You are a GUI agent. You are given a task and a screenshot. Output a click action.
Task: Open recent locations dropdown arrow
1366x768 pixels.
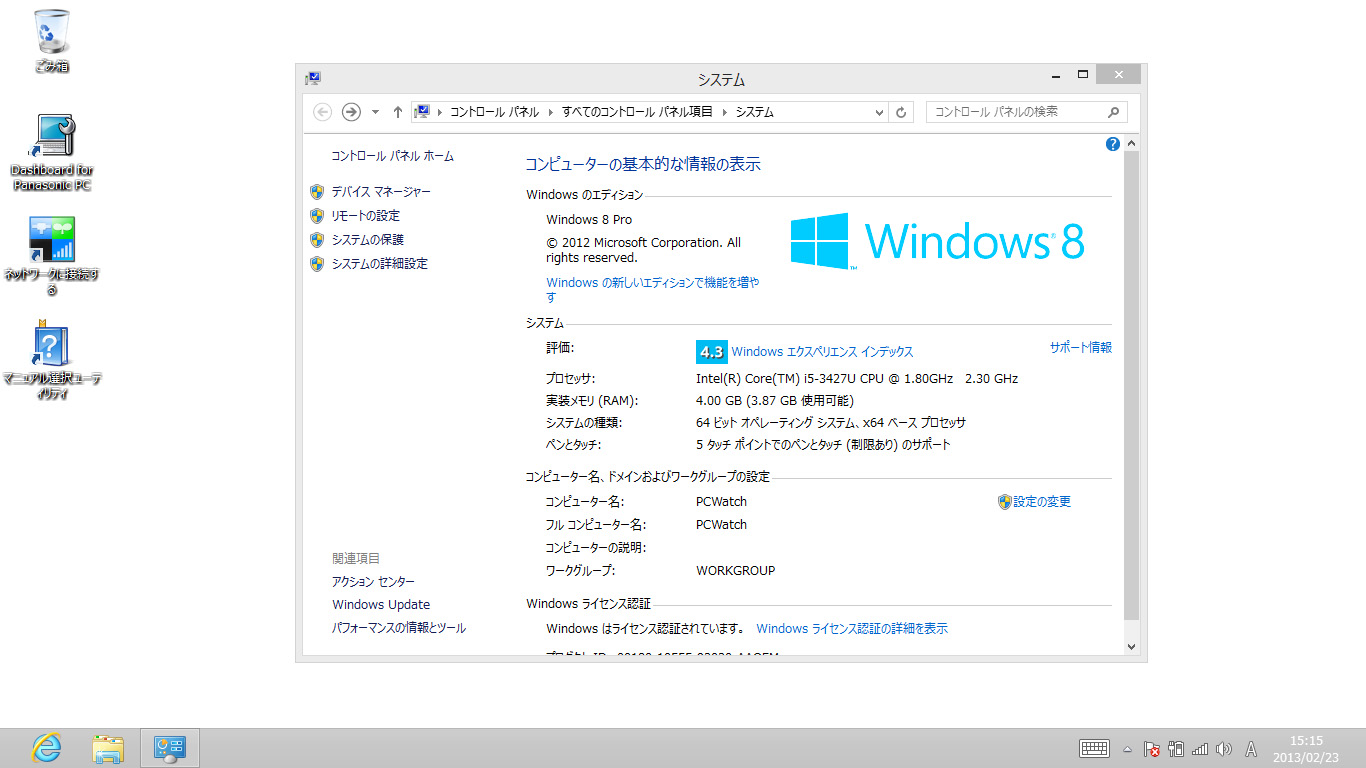point(375,112)
